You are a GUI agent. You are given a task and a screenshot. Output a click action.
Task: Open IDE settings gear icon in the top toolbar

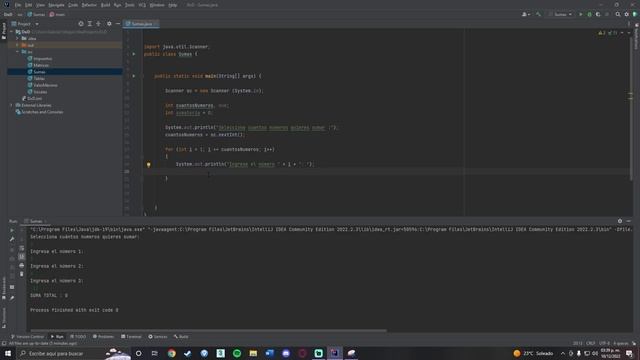coord(627,14)
